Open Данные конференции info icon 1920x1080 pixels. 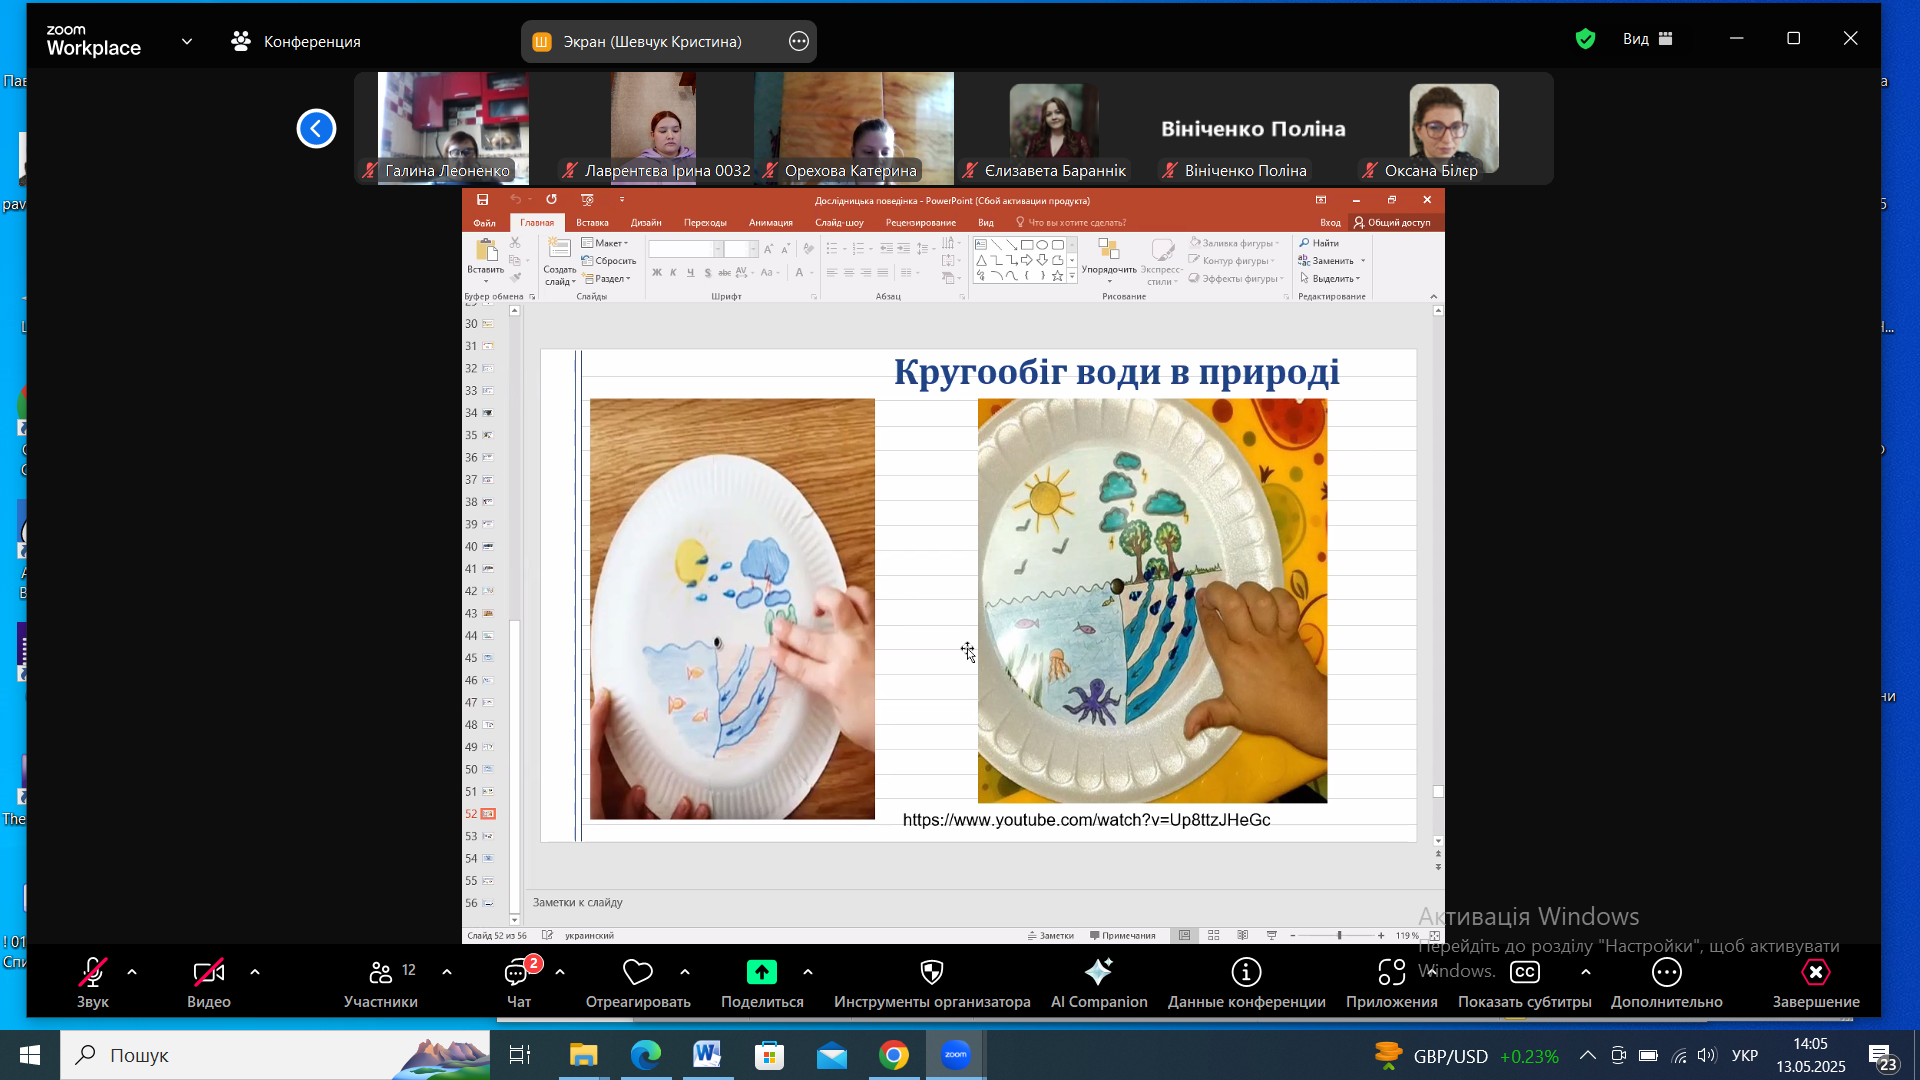click(x=1246, y=972)
